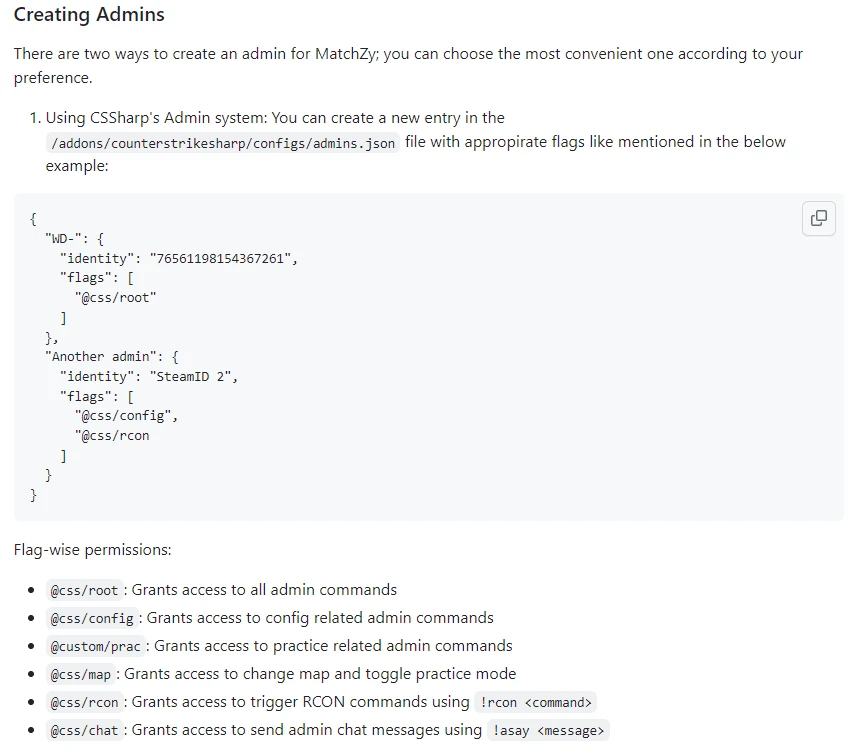Click "@css/rcon" inside the code block
852x756 pixels.
(111, 435)
